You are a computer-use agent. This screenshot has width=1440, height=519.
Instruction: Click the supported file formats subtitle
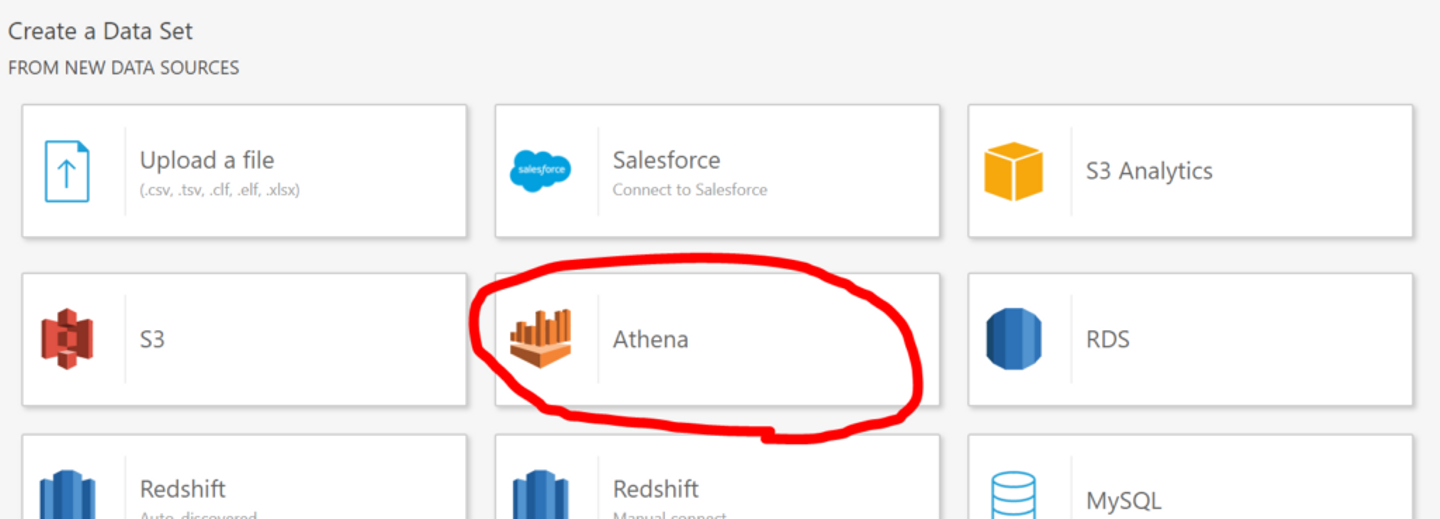[220, 190]
